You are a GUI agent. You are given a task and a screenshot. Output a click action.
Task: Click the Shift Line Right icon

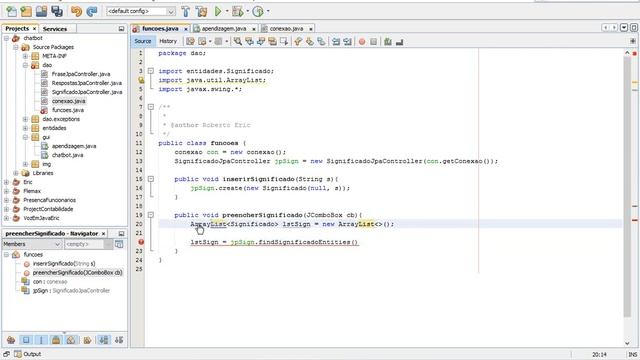tap(347, 41)
